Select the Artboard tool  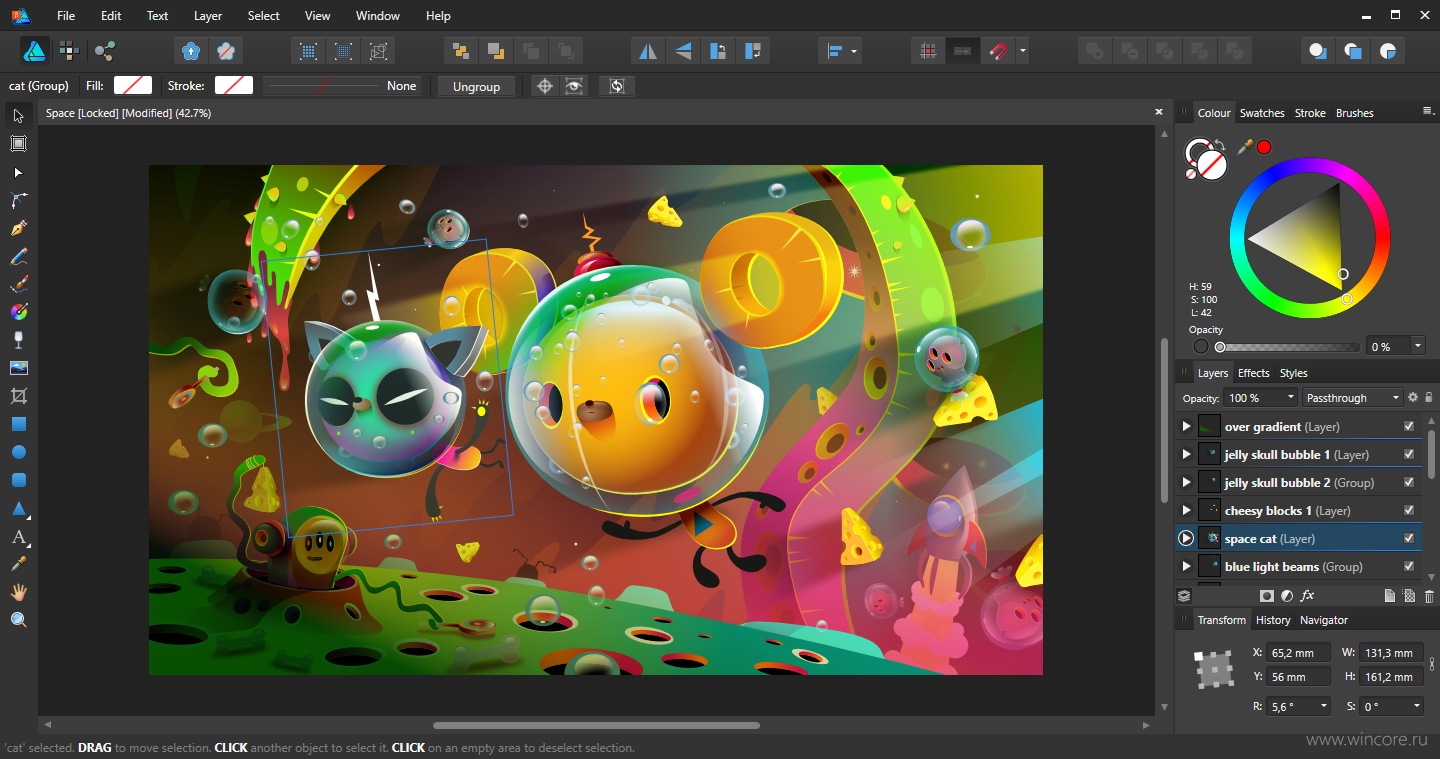[x=18, y=144]
